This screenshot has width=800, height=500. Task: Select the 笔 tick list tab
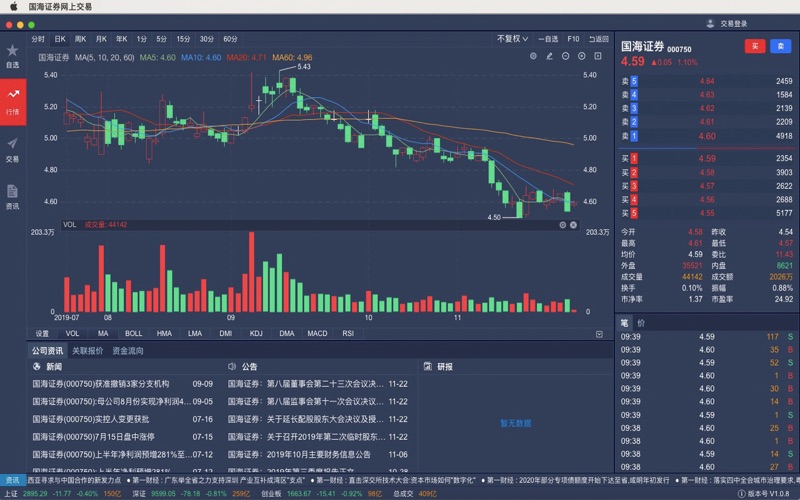[x=624, y=323]
